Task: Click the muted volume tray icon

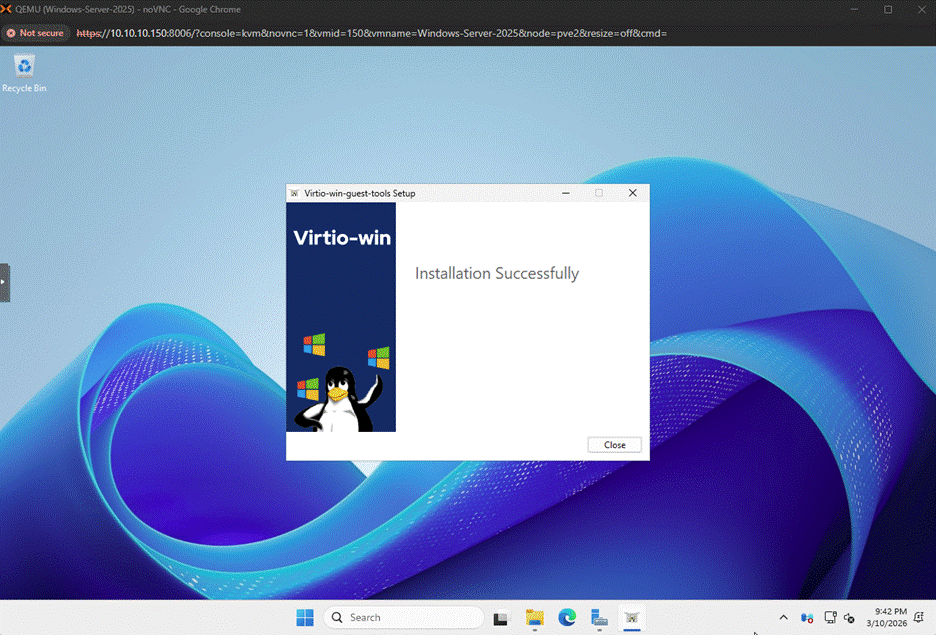Action: coord(849,617)
